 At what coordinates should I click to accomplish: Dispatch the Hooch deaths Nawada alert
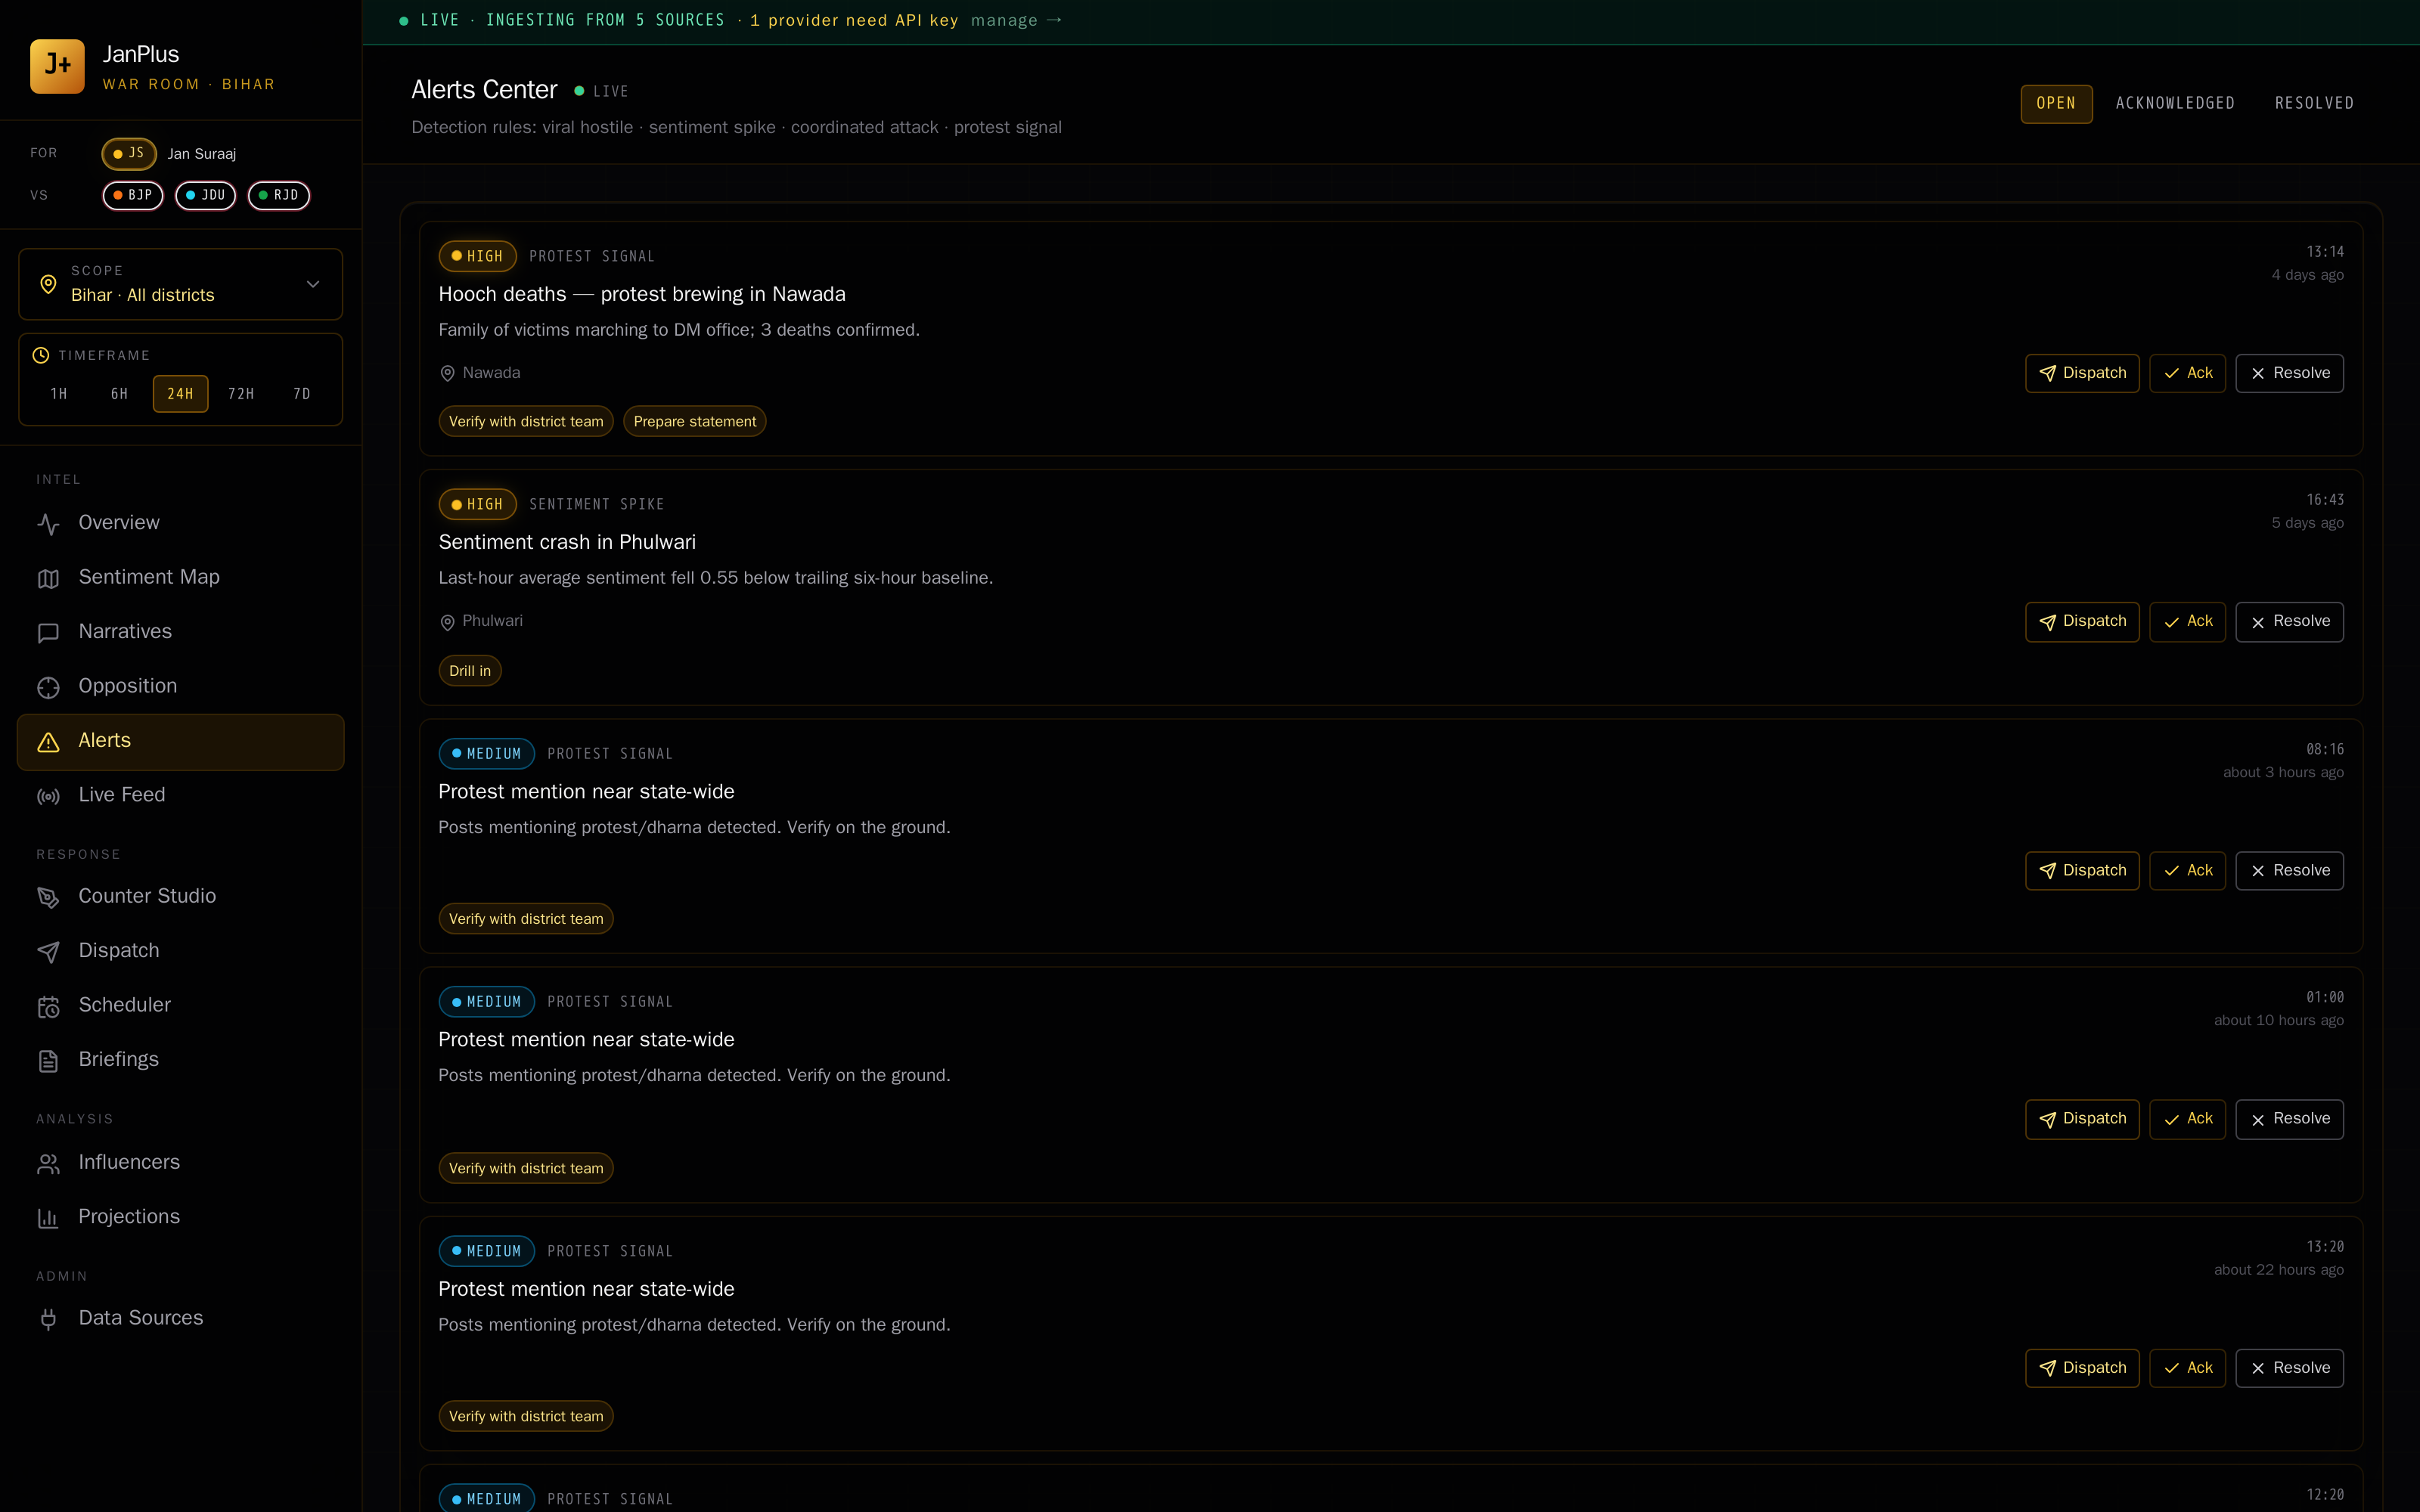2082,373
